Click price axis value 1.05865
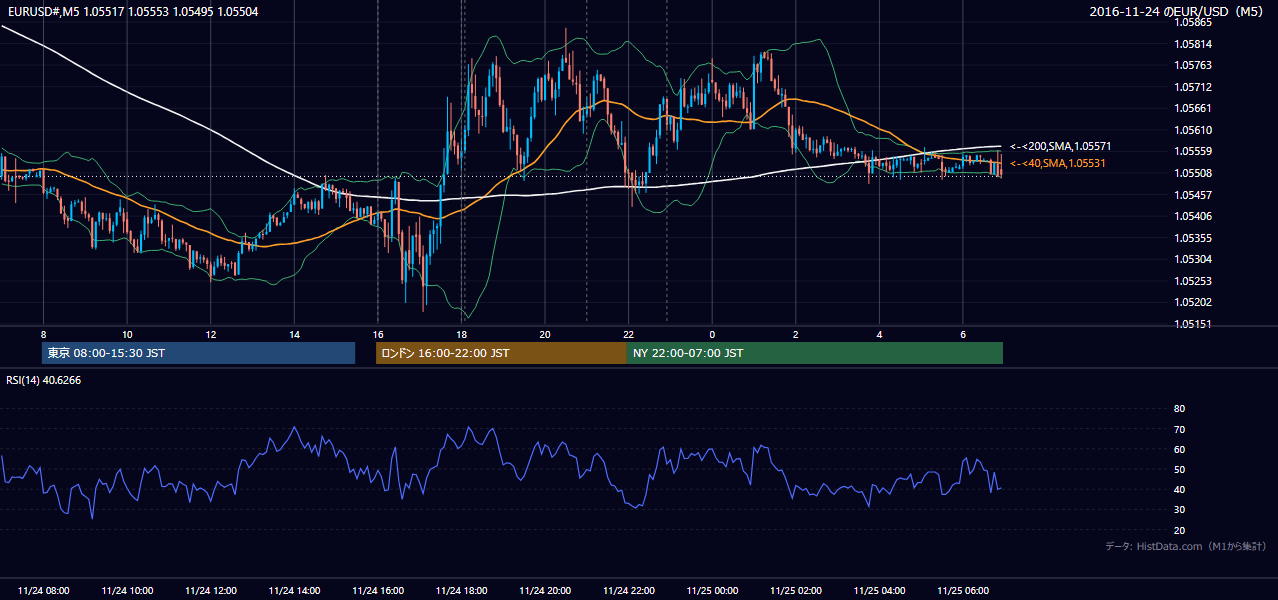 click(1194, 22)
